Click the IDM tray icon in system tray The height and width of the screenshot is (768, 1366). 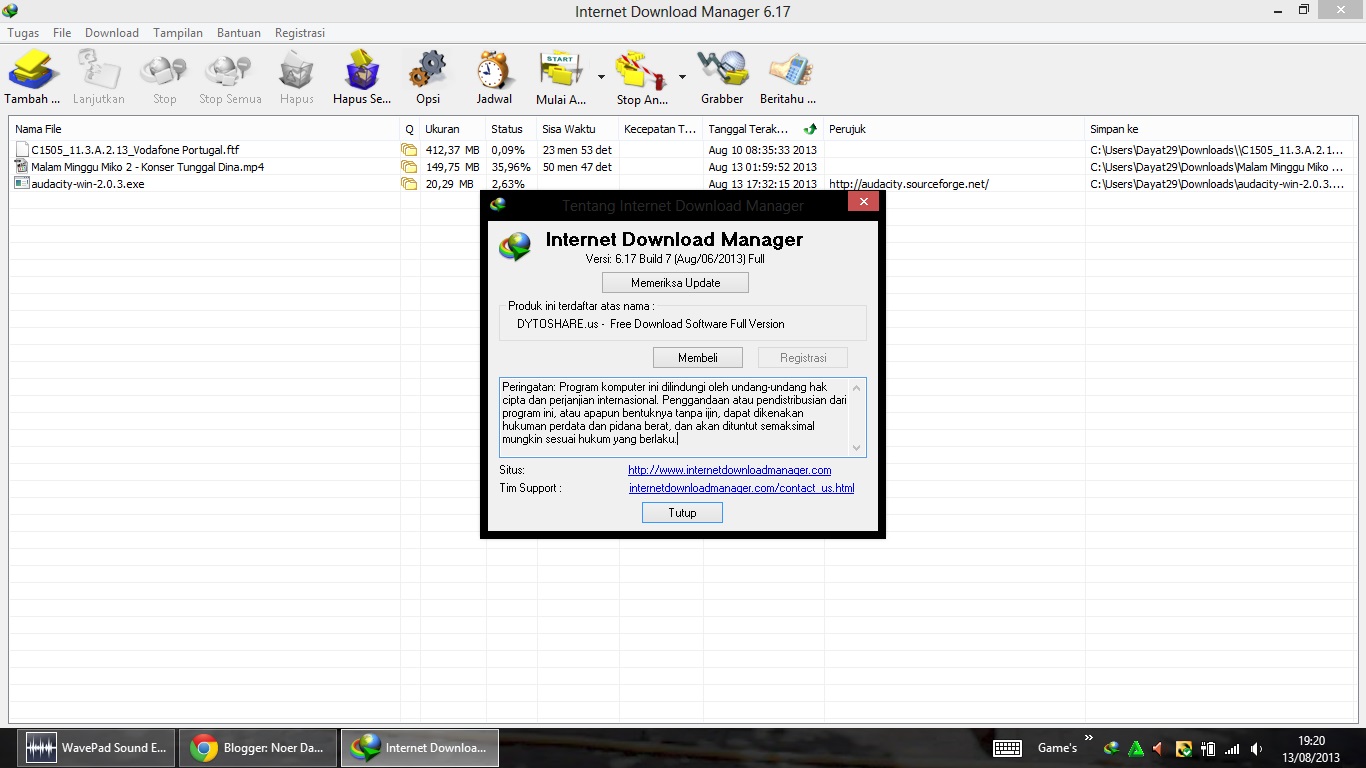click(x=1111, y=748)
